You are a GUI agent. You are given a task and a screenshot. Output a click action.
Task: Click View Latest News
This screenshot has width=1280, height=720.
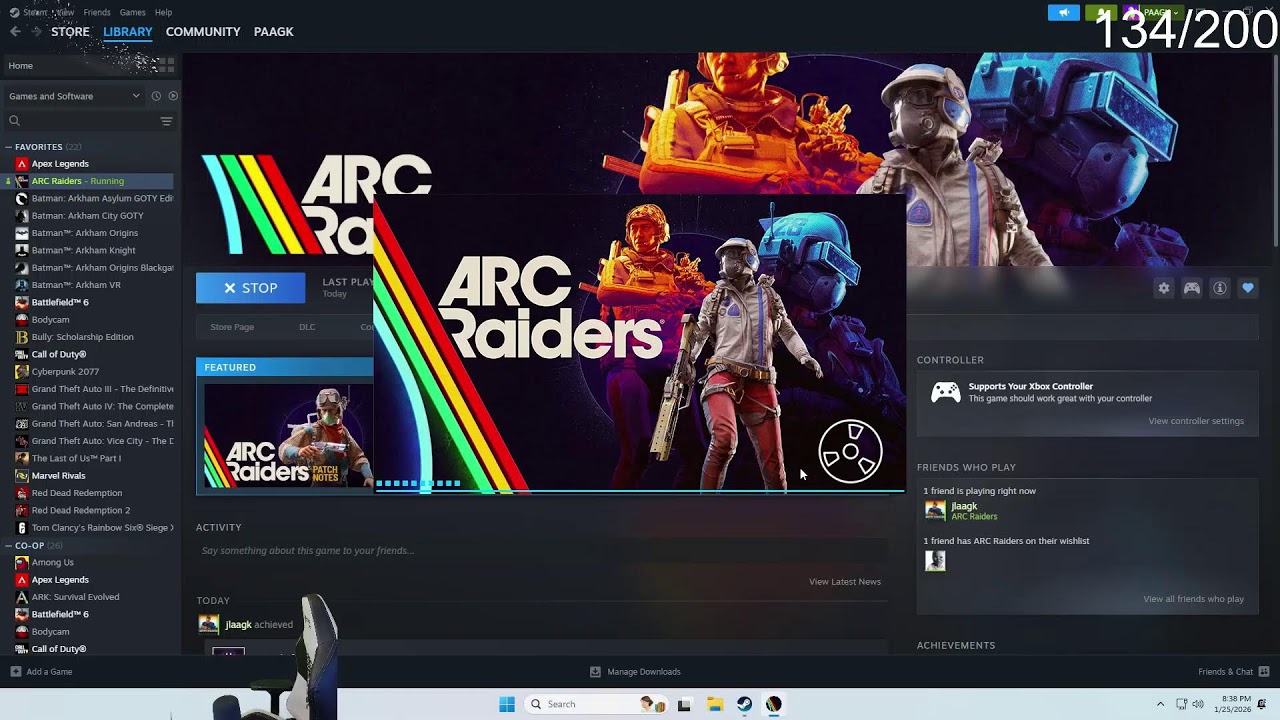845,582
